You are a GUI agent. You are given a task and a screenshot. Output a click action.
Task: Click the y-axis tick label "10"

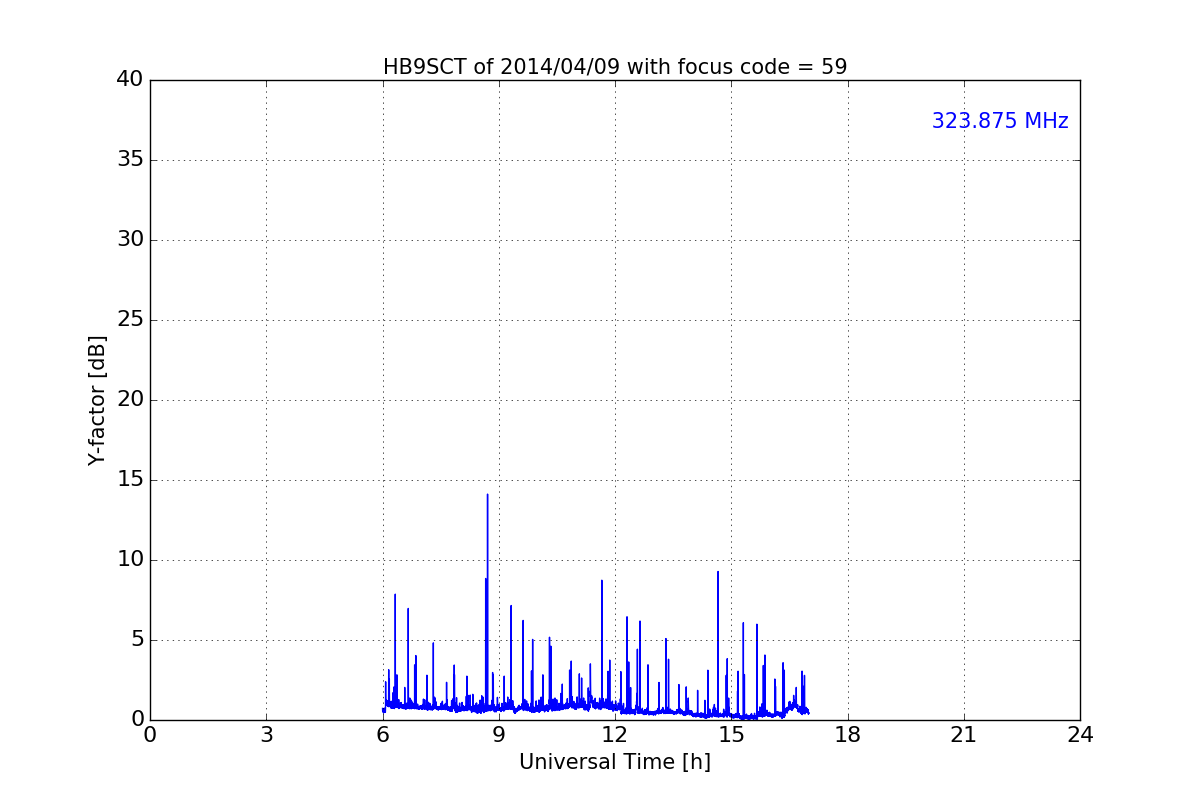(130, 560)
